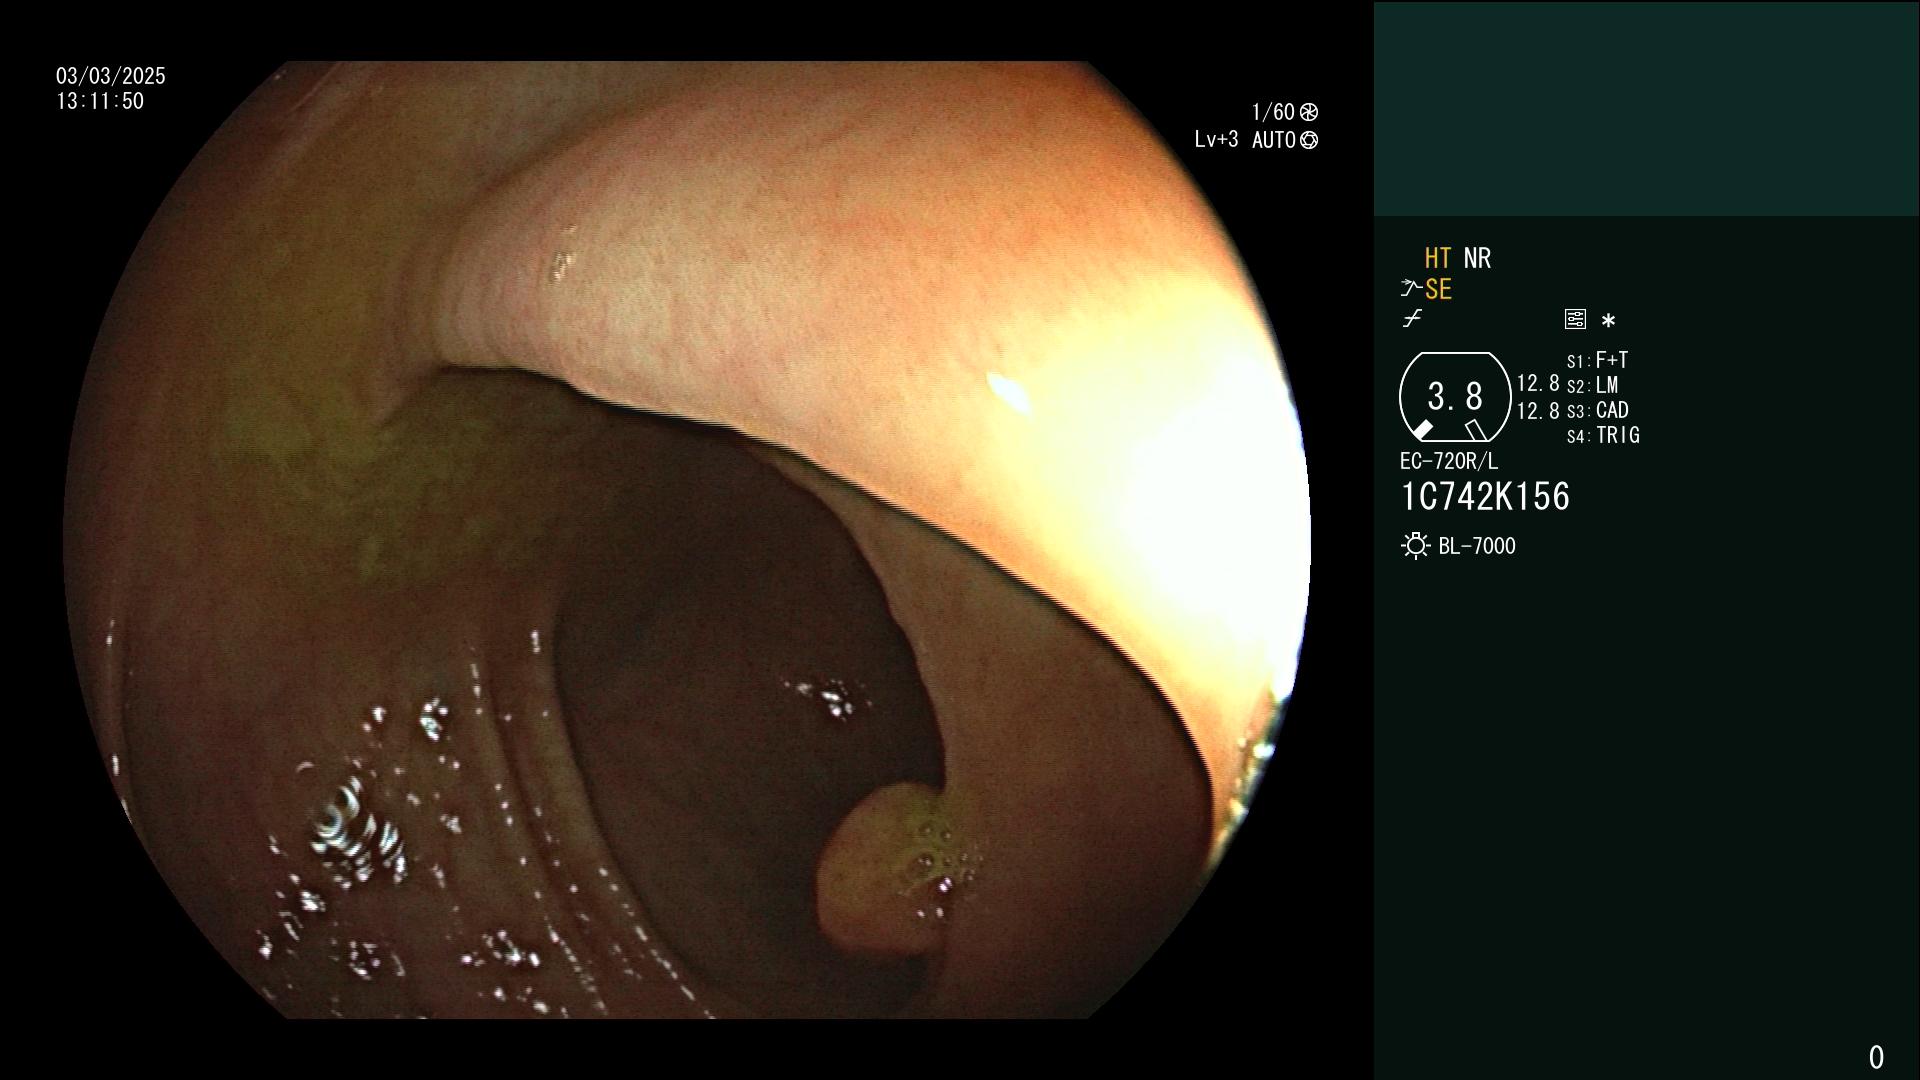
Task: Click the AUTO exposure mode label
Action: click(1274, 140)
